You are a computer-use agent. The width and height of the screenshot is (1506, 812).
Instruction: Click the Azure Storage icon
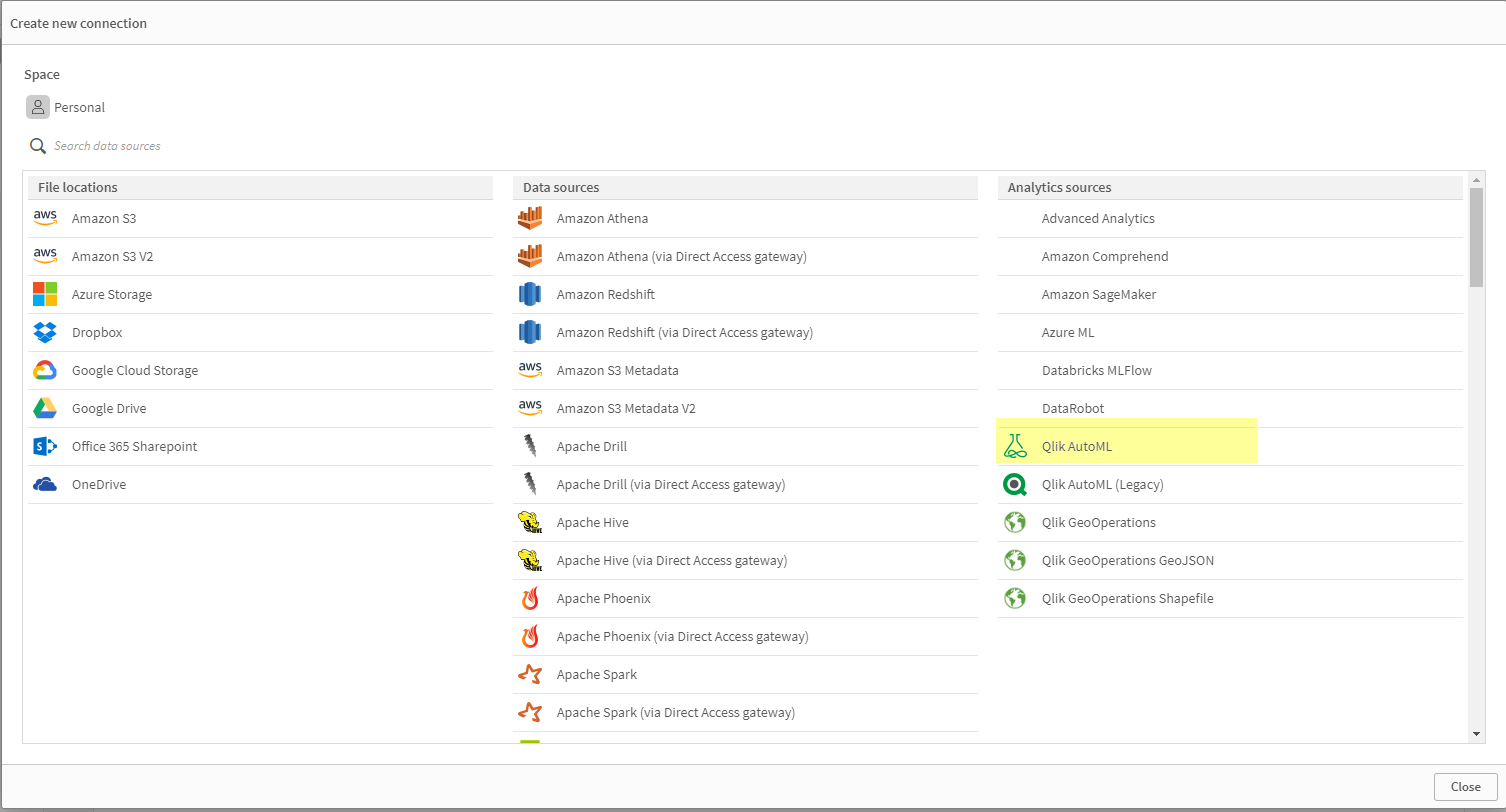(45, 294)
